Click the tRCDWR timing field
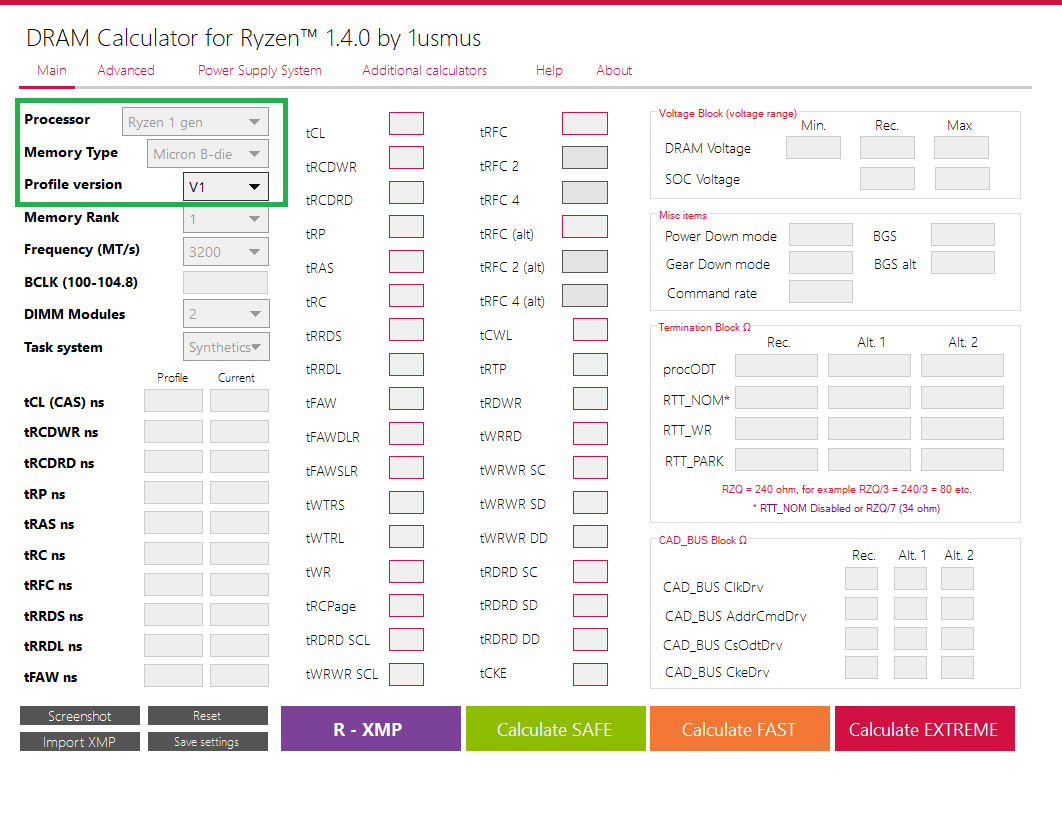Viewport: 1062px width, 825px height. [x=406, y=158]
